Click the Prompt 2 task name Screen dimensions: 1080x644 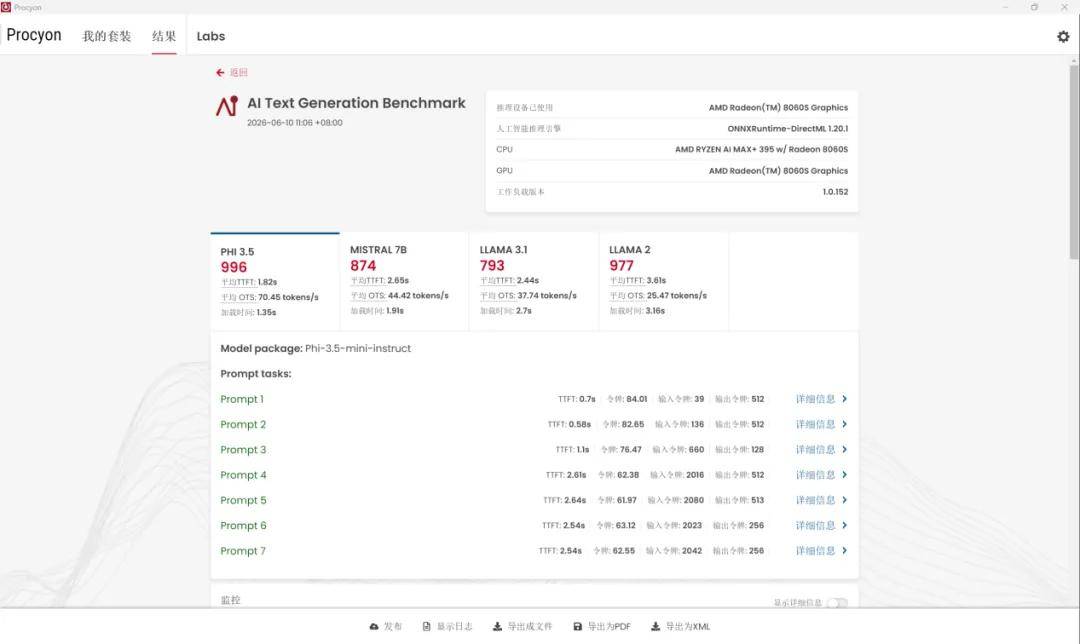click(x=243, y=424)
